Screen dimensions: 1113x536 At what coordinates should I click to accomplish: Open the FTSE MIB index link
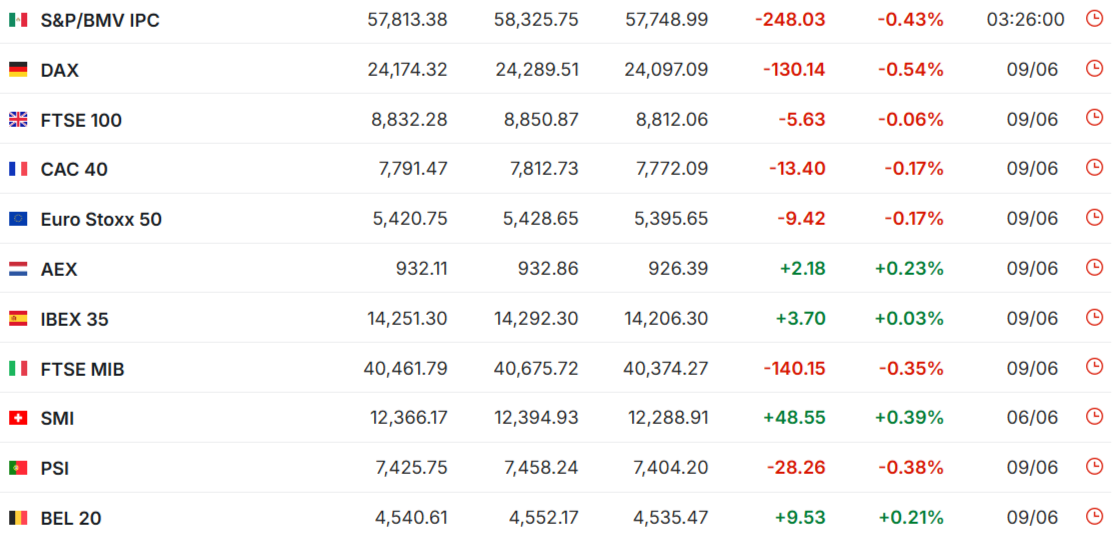82,370
